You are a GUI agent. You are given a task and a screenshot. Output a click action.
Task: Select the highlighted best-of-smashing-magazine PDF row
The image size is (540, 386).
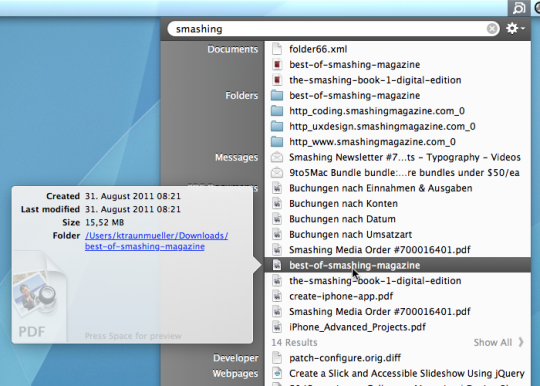397,265
